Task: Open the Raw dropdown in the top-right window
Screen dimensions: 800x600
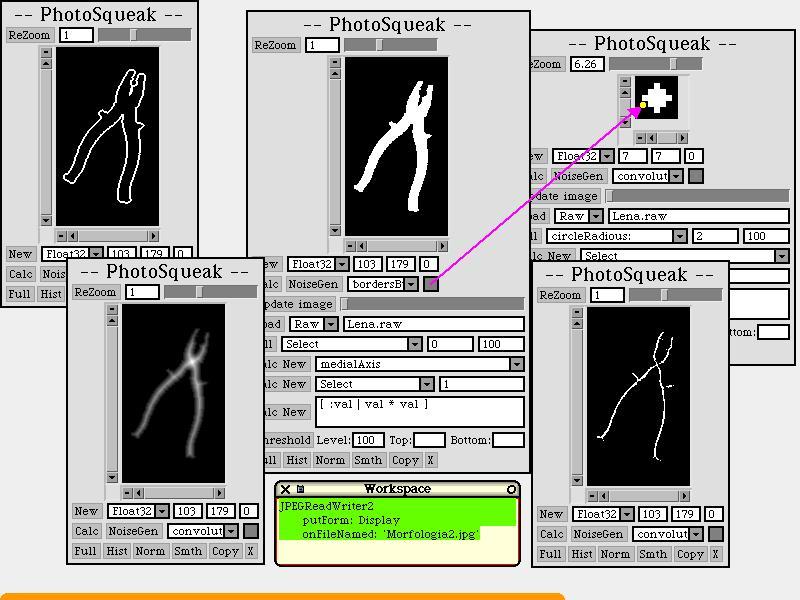Action: (x=596, y=216)
